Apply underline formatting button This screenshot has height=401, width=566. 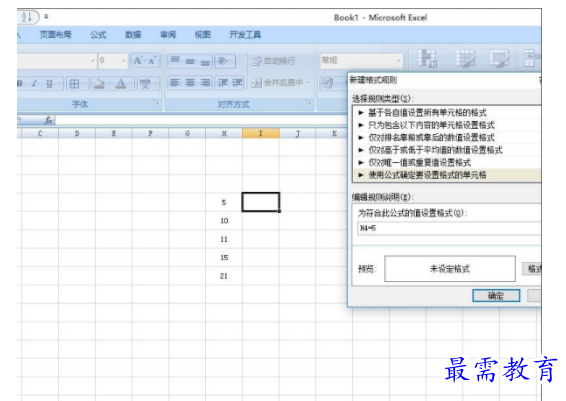click(x=49, y=84)
